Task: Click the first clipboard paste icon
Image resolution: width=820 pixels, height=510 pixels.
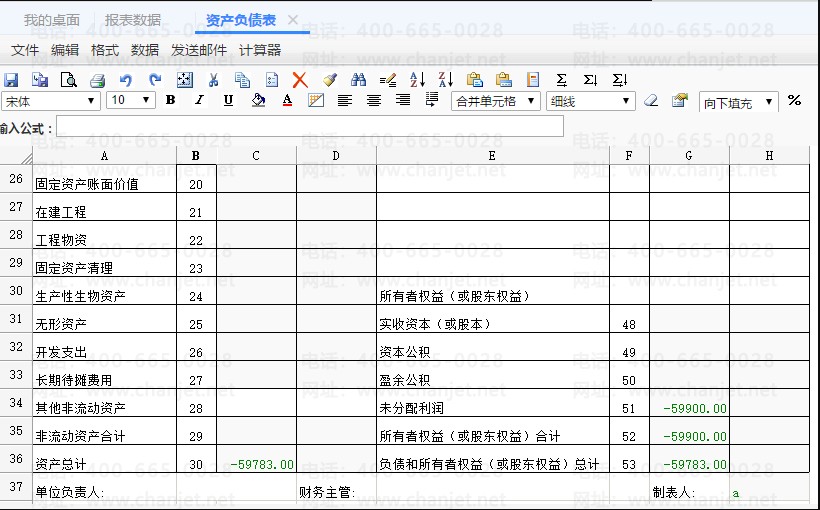Action: click(475, 80)
